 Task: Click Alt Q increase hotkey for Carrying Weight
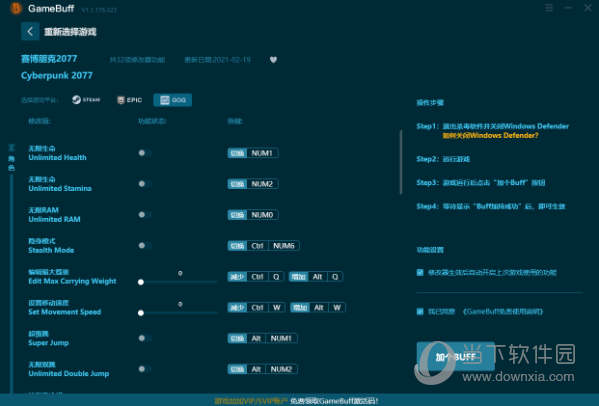click(x=316, y=277)
